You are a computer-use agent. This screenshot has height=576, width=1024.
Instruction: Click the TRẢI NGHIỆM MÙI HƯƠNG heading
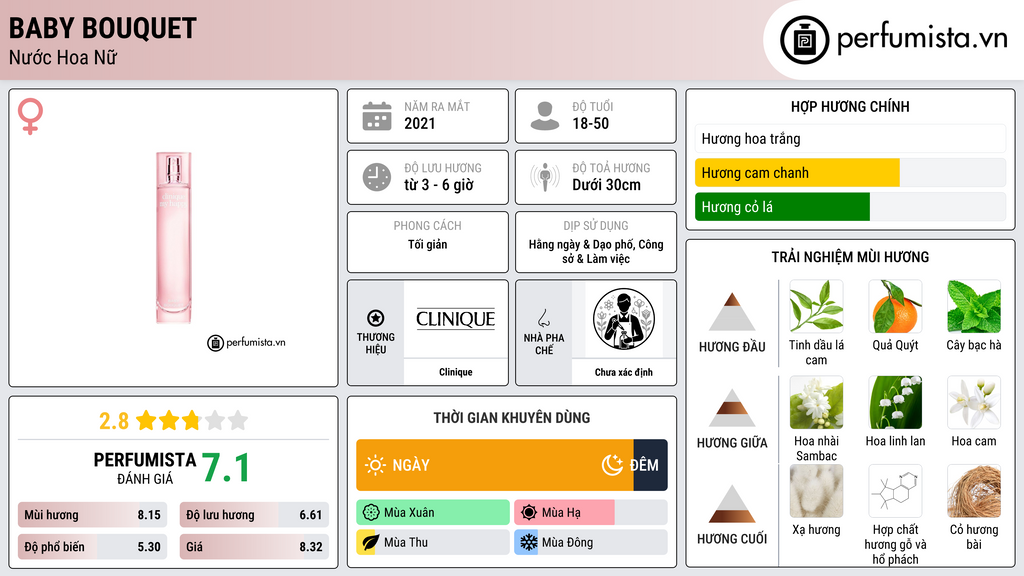click(x=850, y=257)
